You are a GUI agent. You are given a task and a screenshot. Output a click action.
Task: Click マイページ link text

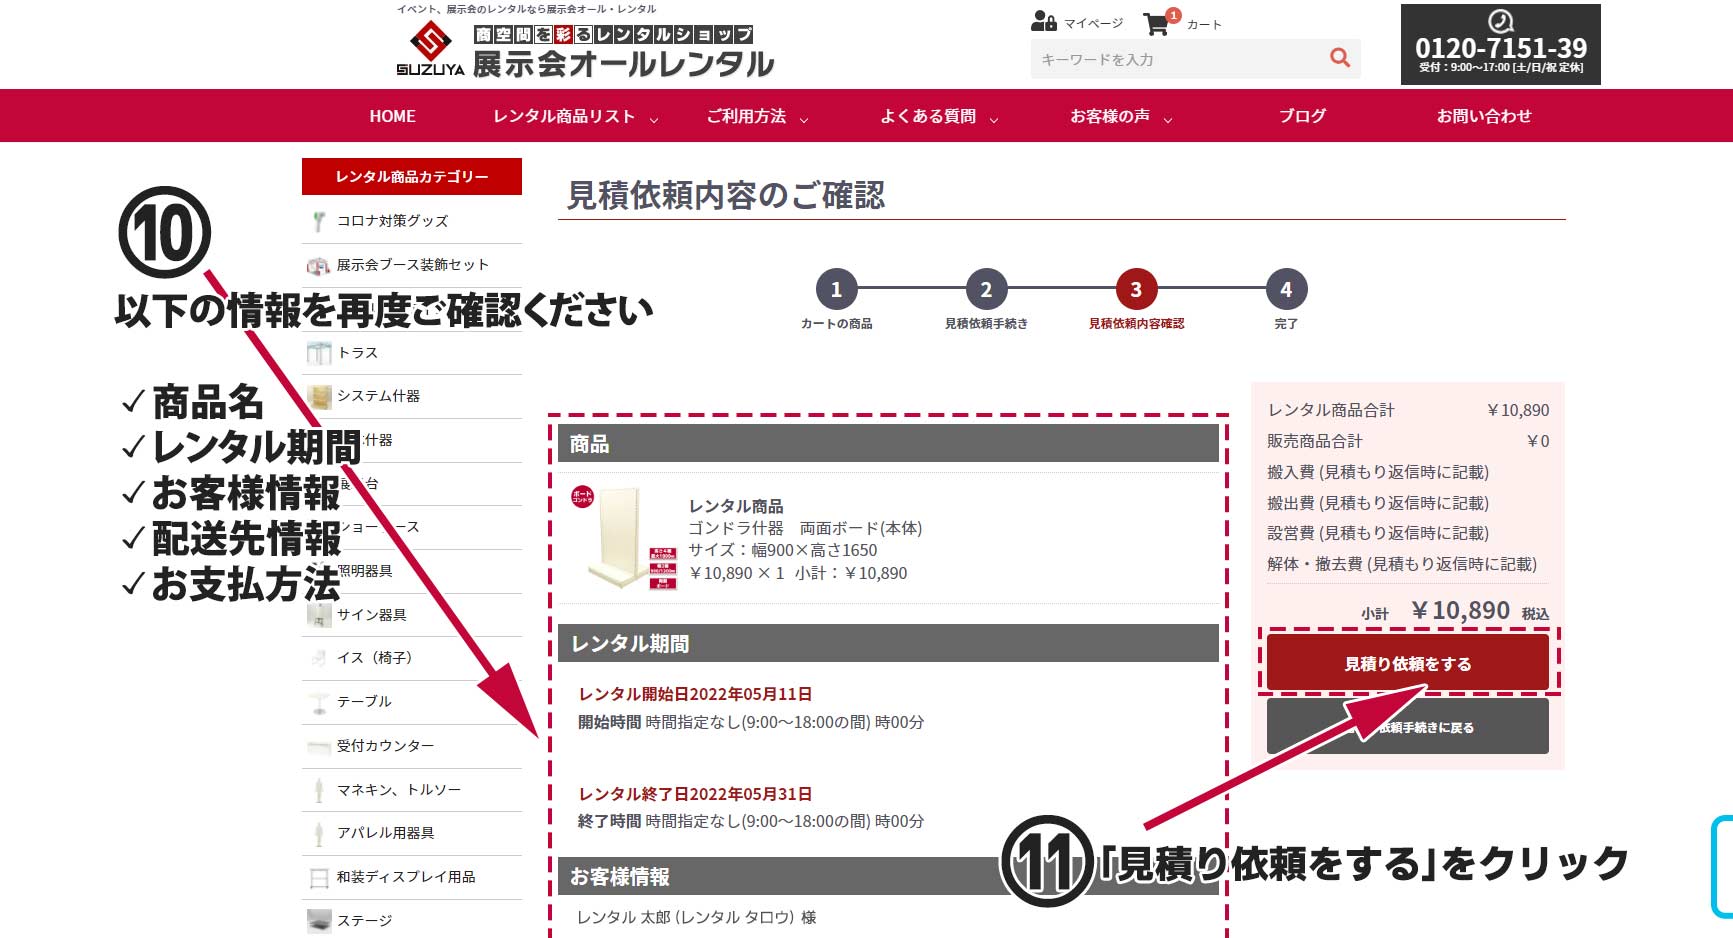point(1093,23)
